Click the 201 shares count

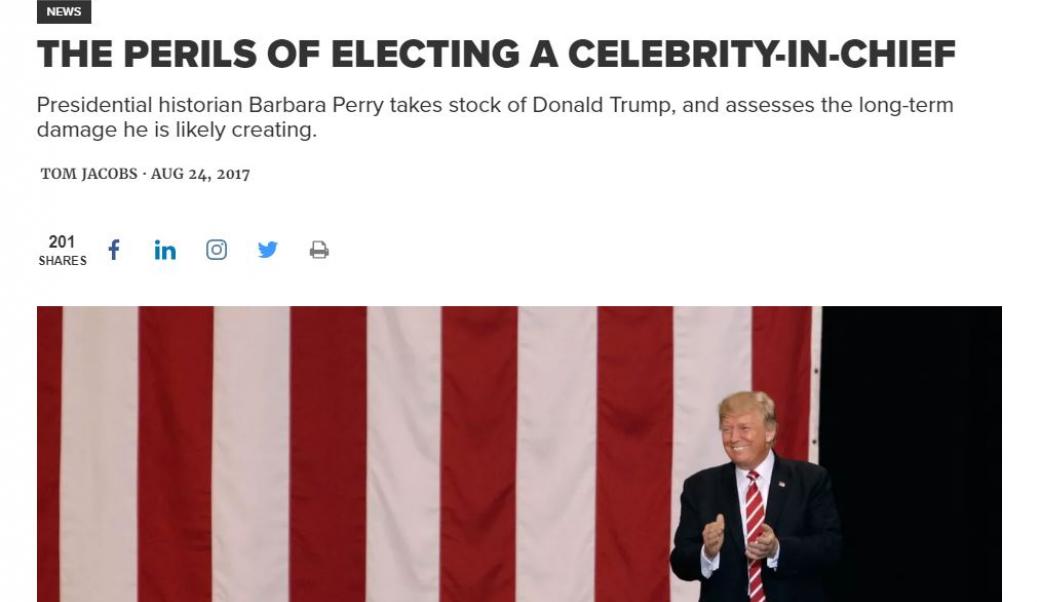pos(62,242)
